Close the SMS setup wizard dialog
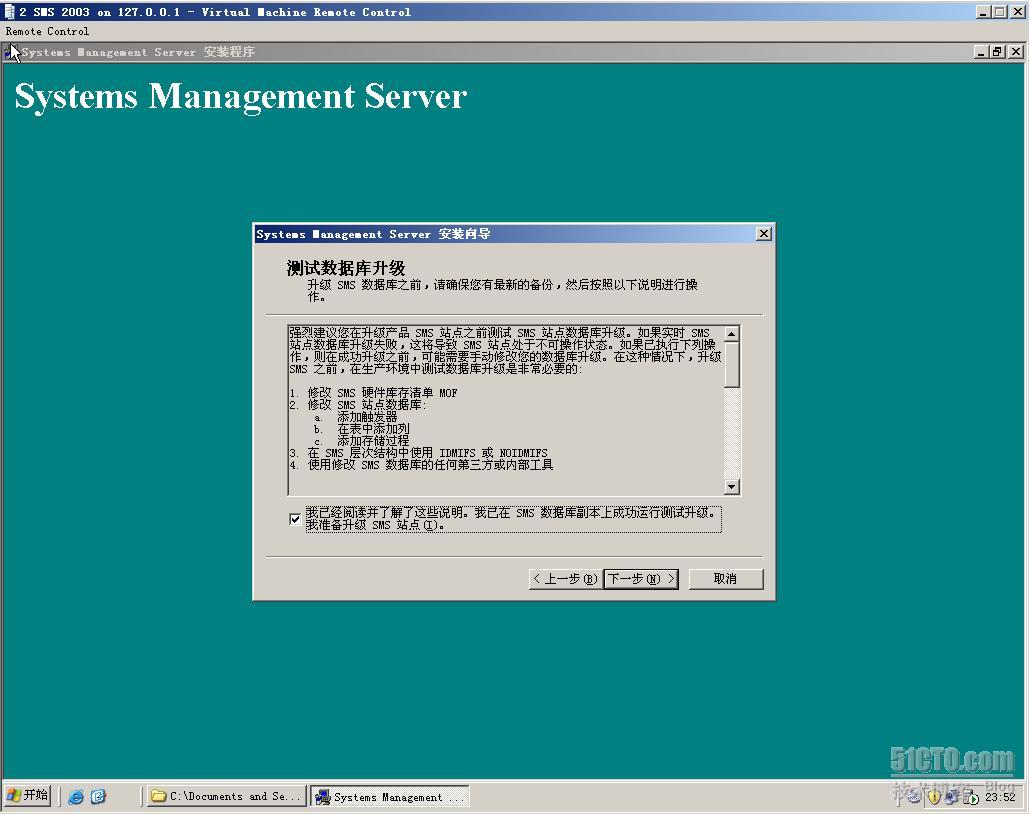Screen dimensions: 1029x814 click(763, 234)
